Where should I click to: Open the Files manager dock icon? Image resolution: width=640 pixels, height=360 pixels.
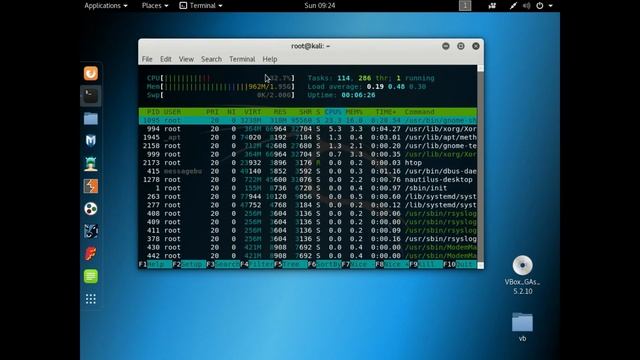pos(91,119)
